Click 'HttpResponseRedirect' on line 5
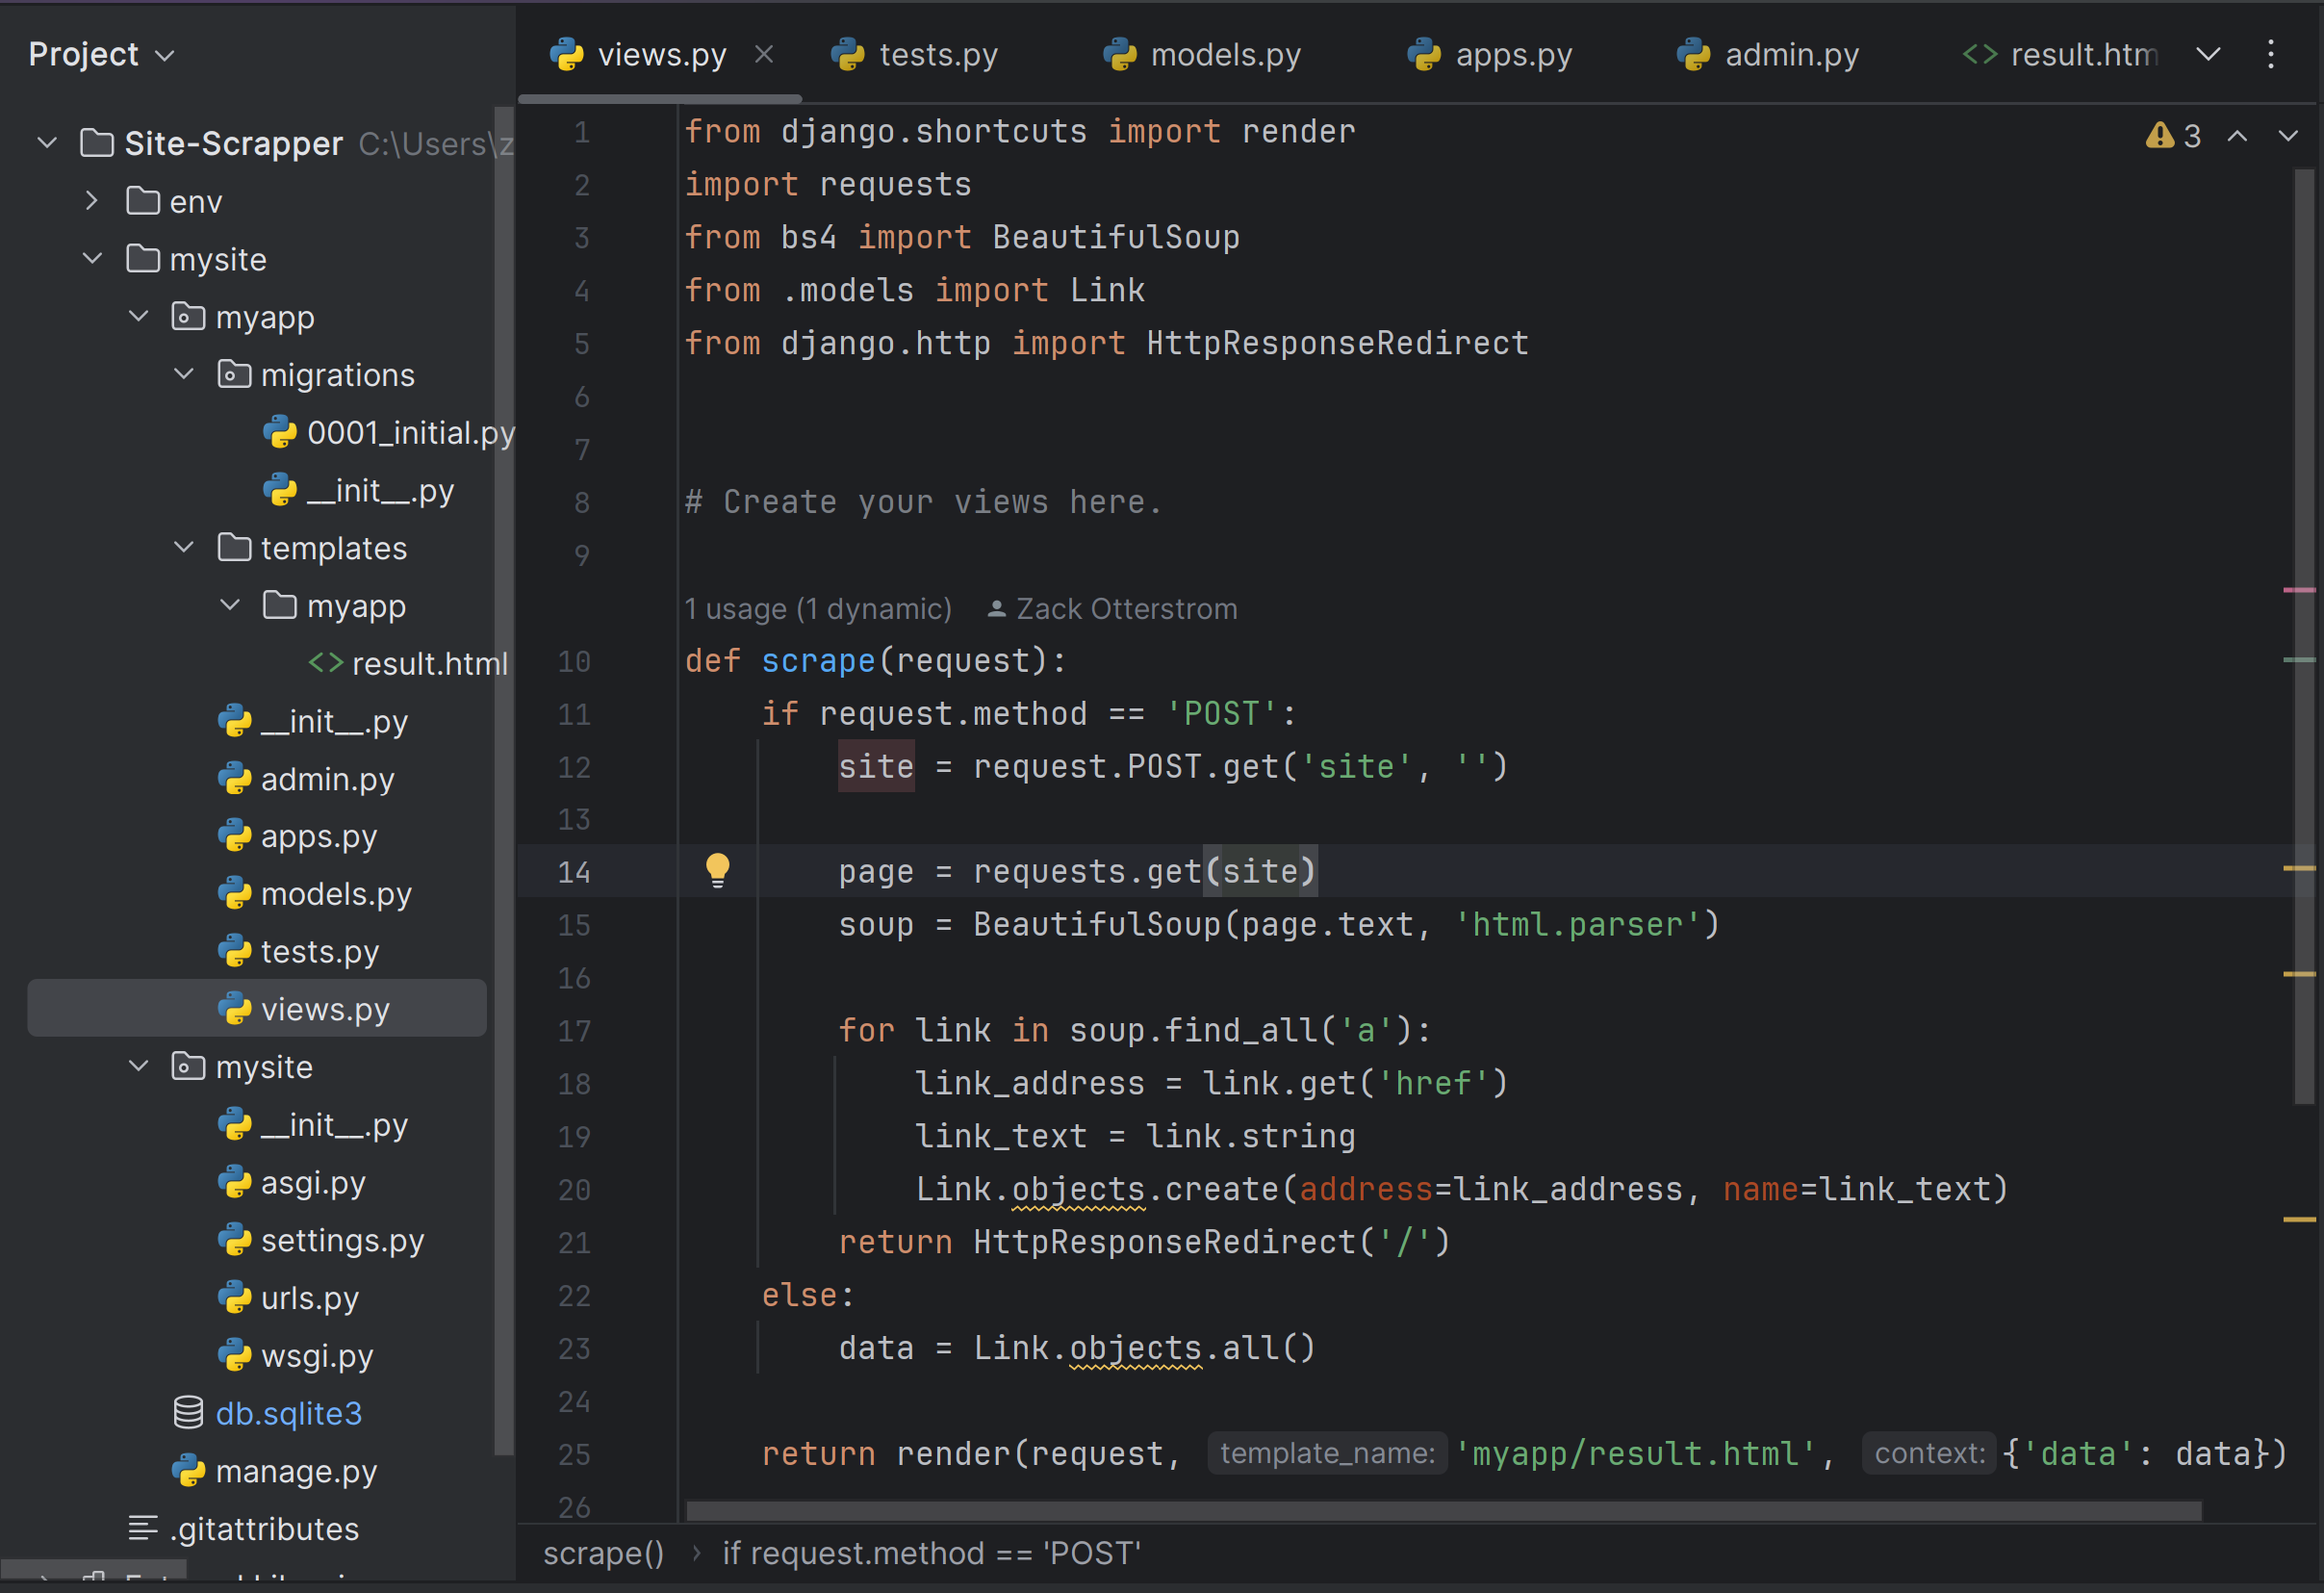The height and width of the screenshot is (1593, 2324). point(1337,343)
